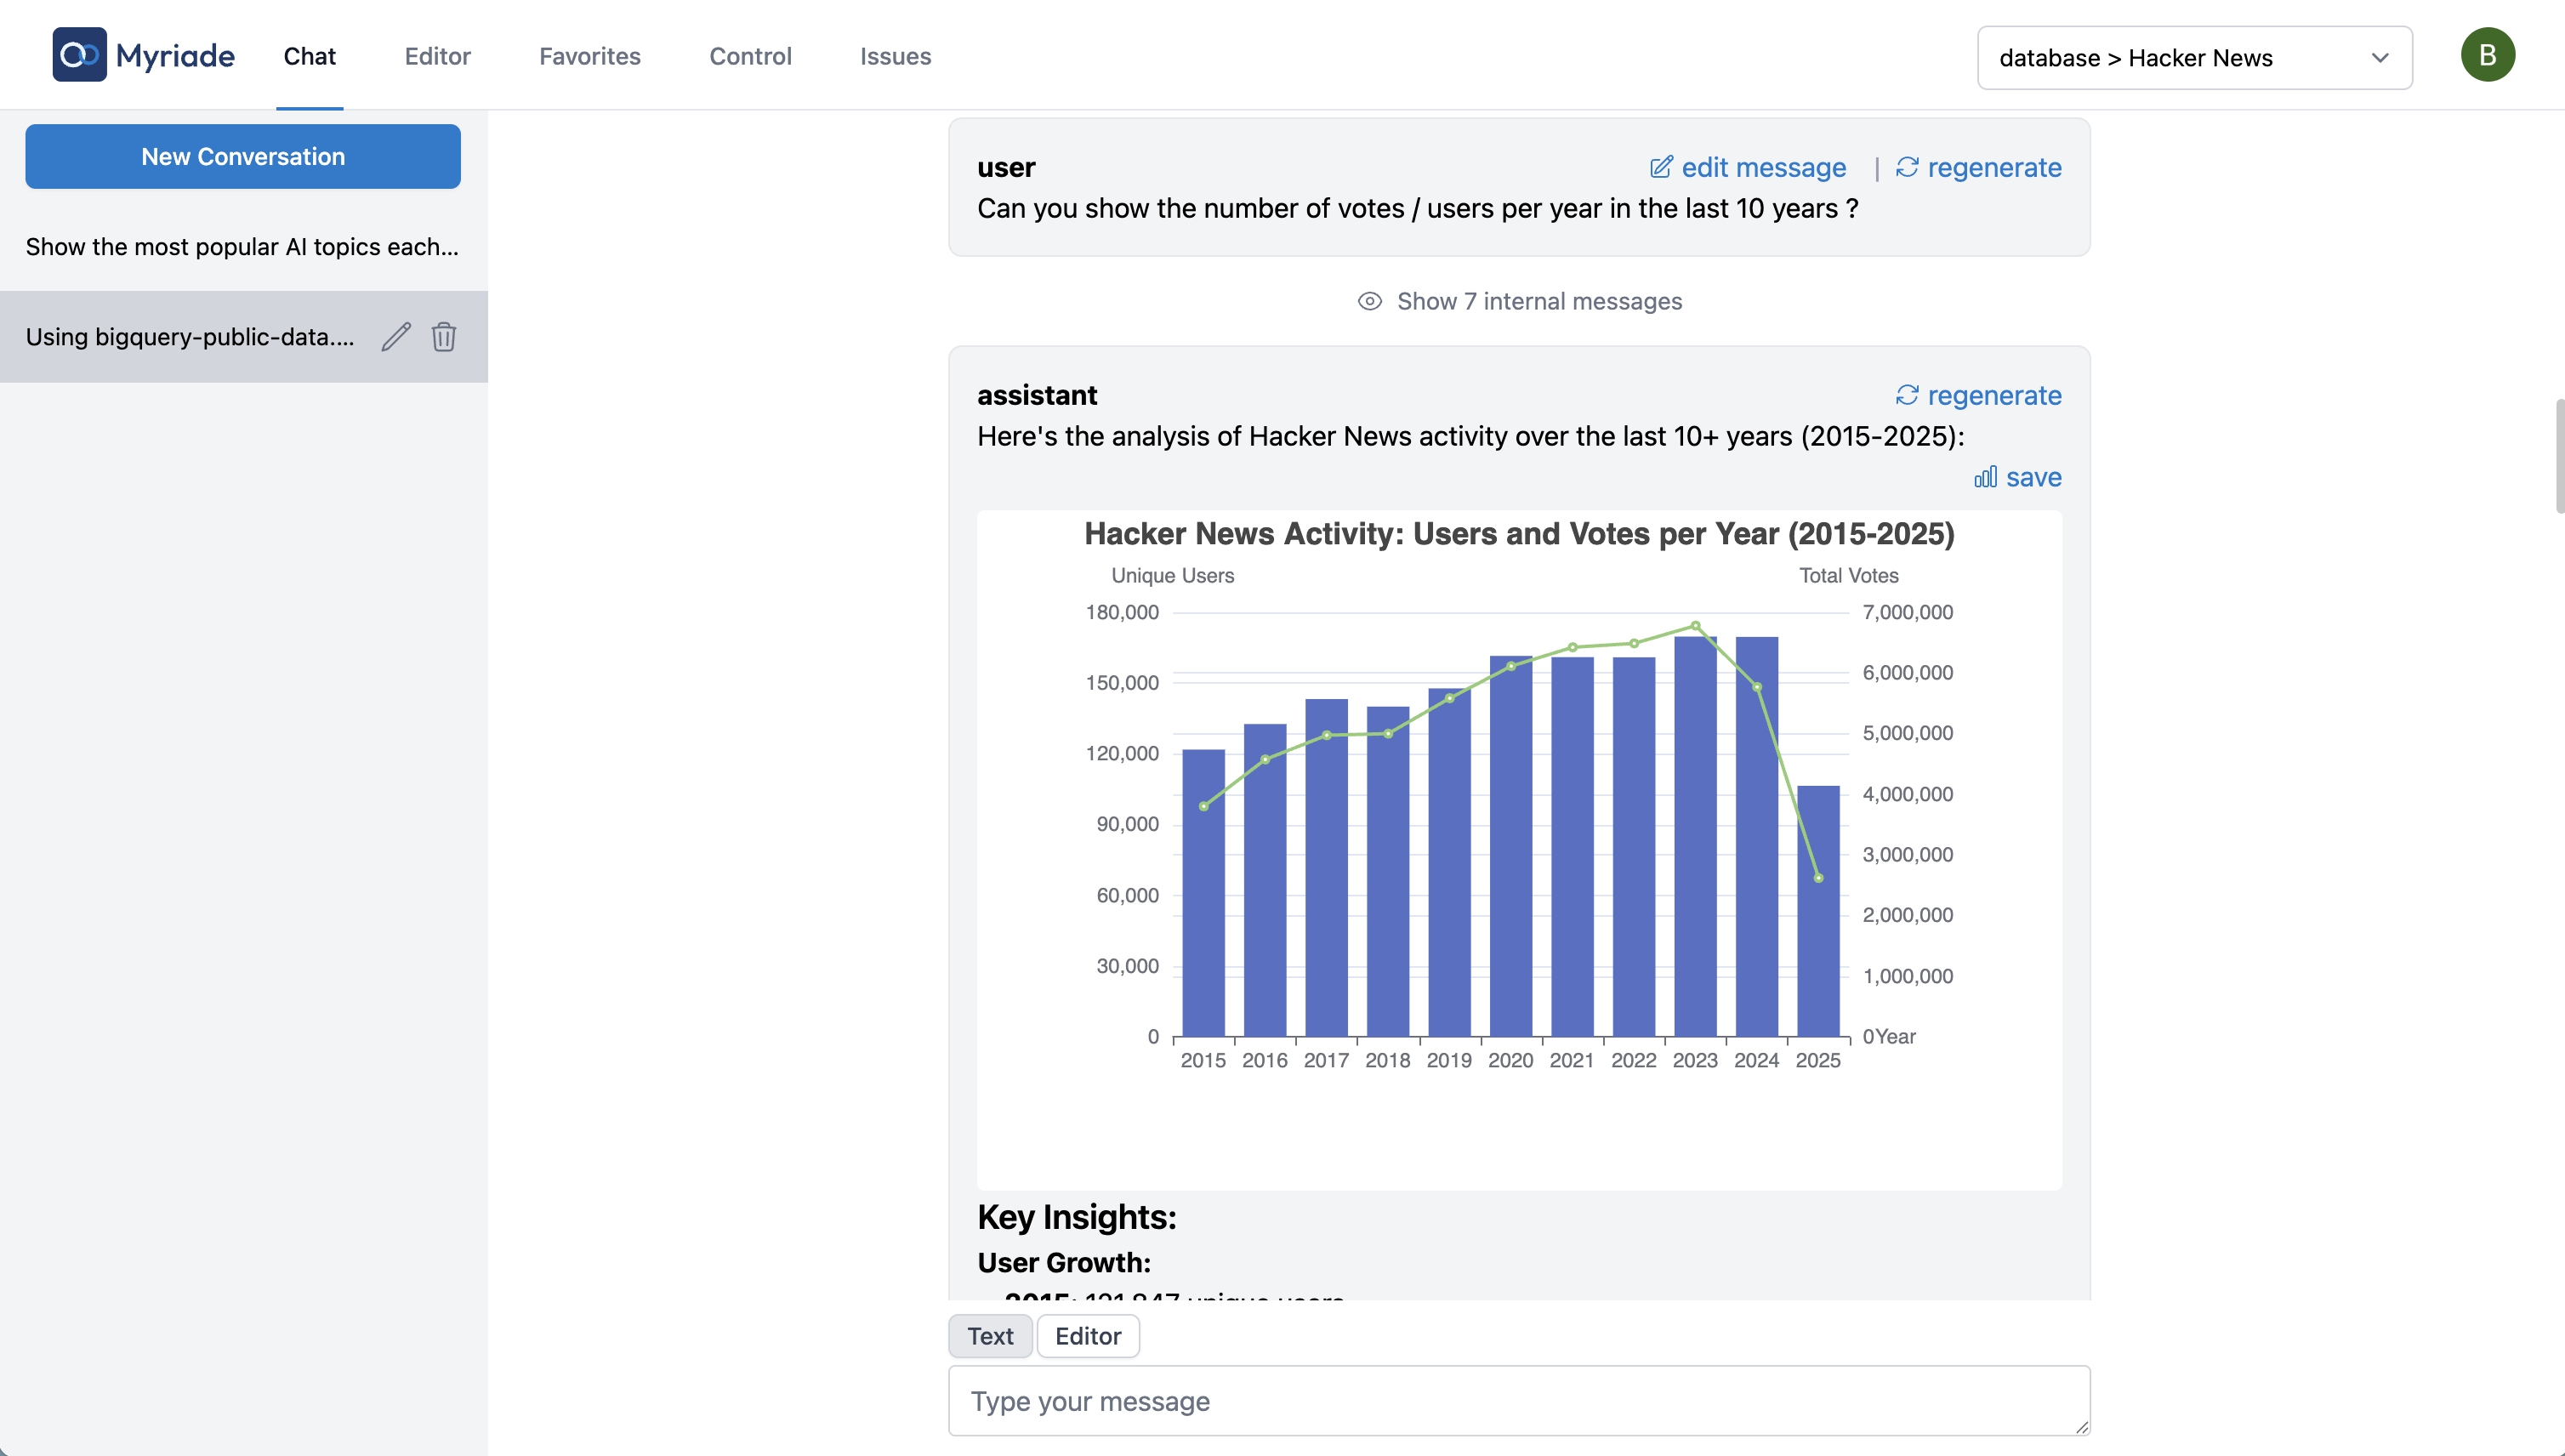
Task: Switch input mode to Text
Action: [990, 1336]
